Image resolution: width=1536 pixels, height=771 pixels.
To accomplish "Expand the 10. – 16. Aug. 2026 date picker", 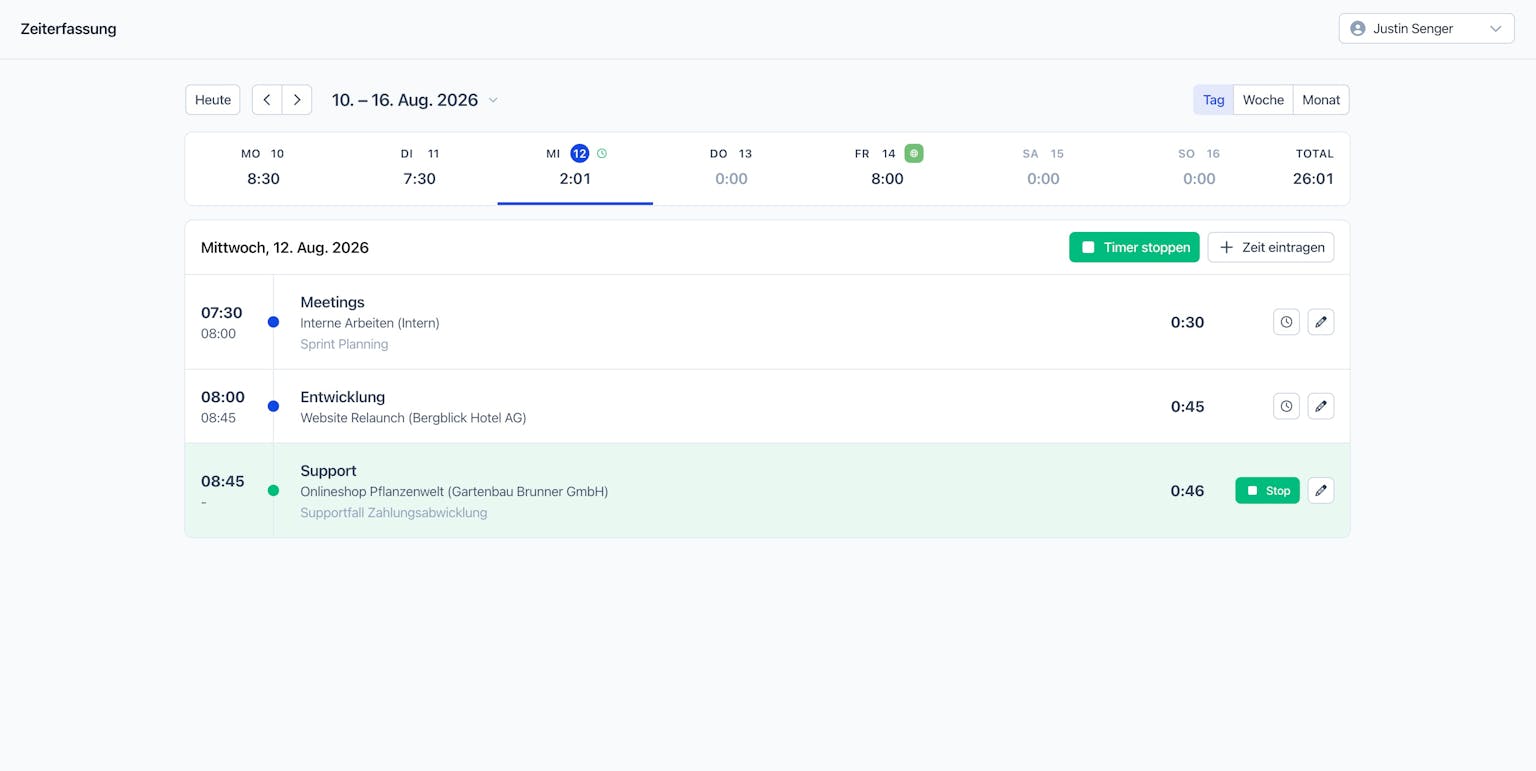I will [415, 100].
